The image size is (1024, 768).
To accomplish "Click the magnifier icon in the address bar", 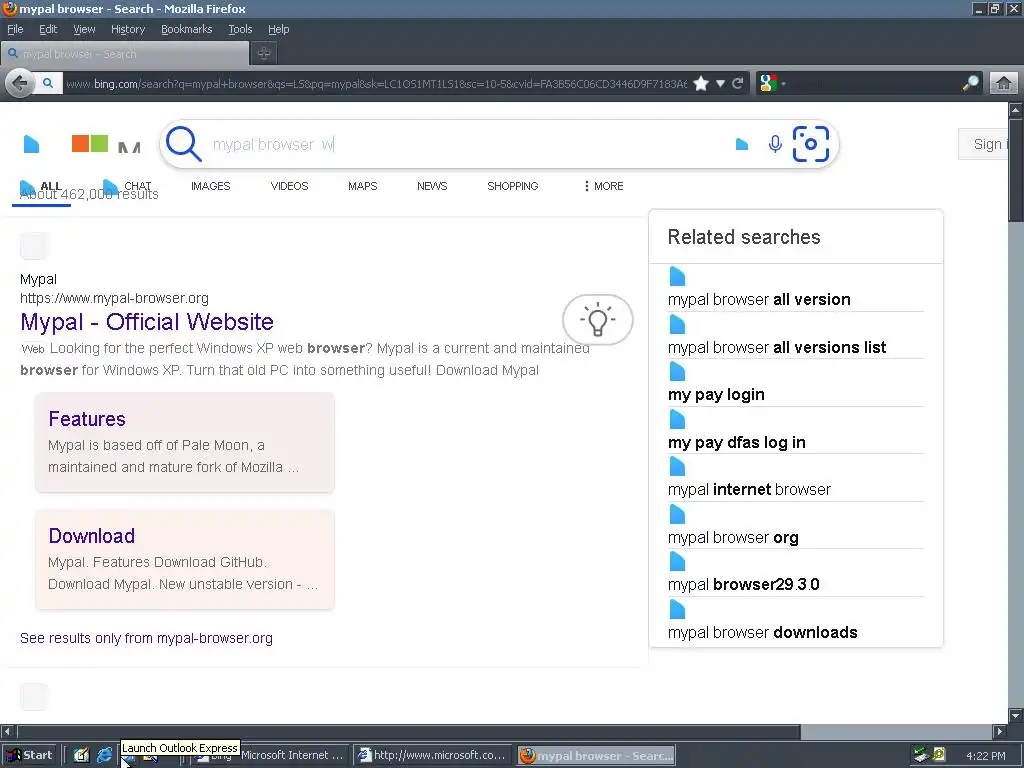I will tap(48, 84).
